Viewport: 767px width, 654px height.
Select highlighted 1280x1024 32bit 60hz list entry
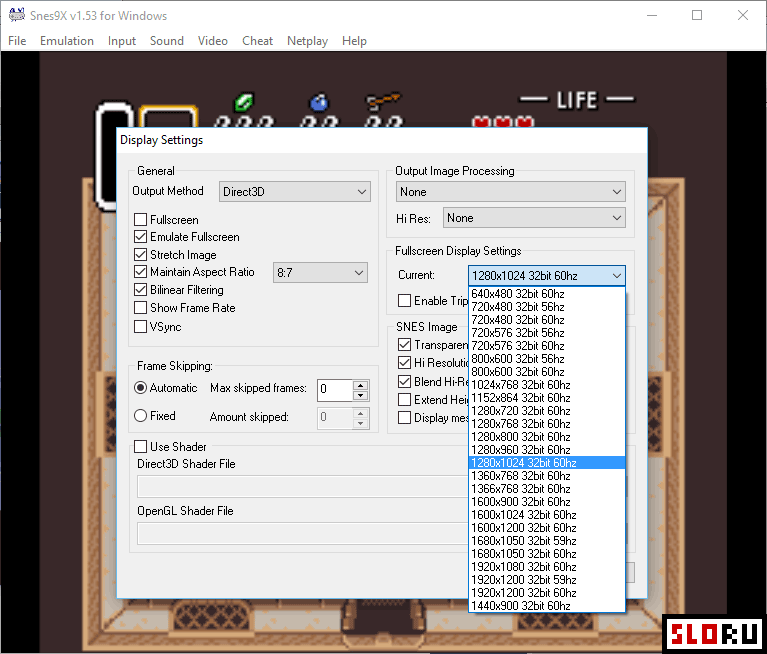pos(547,463)
